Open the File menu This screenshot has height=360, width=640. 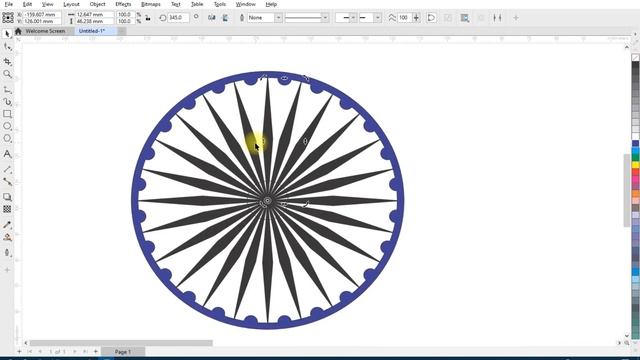[8, 4]
